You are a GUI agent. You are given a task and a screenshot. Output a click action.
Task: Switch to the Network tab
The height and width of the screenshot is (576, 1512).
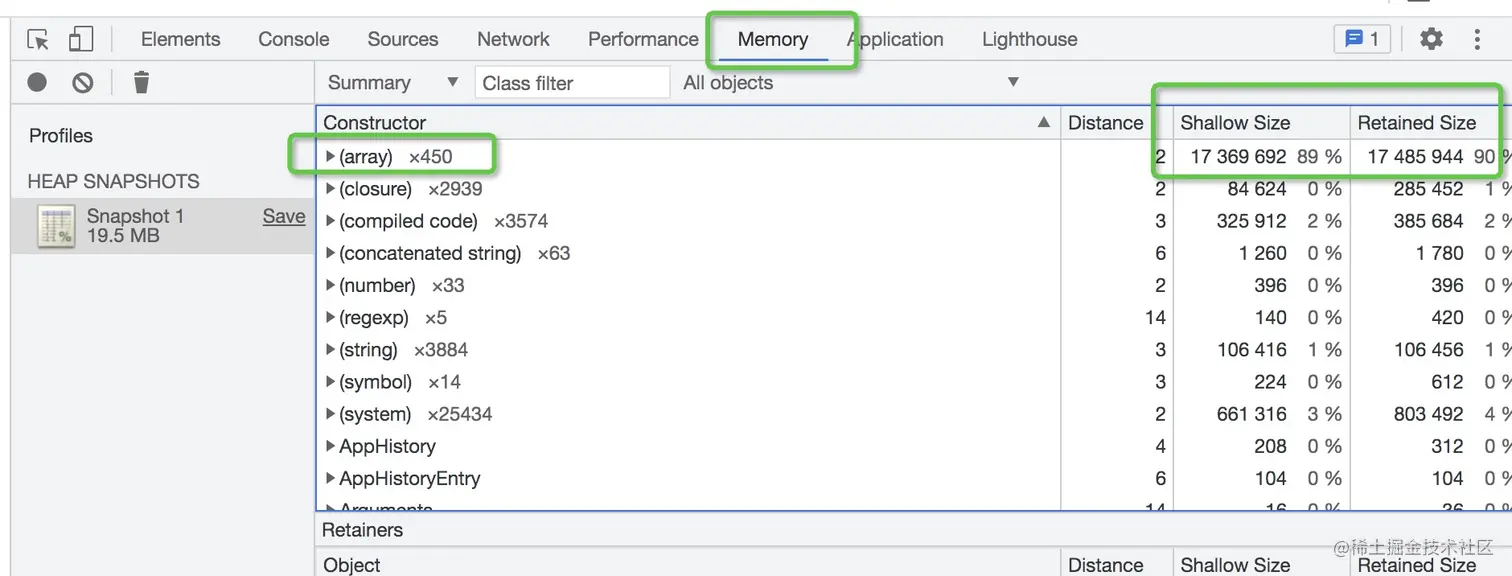point(513,39)
